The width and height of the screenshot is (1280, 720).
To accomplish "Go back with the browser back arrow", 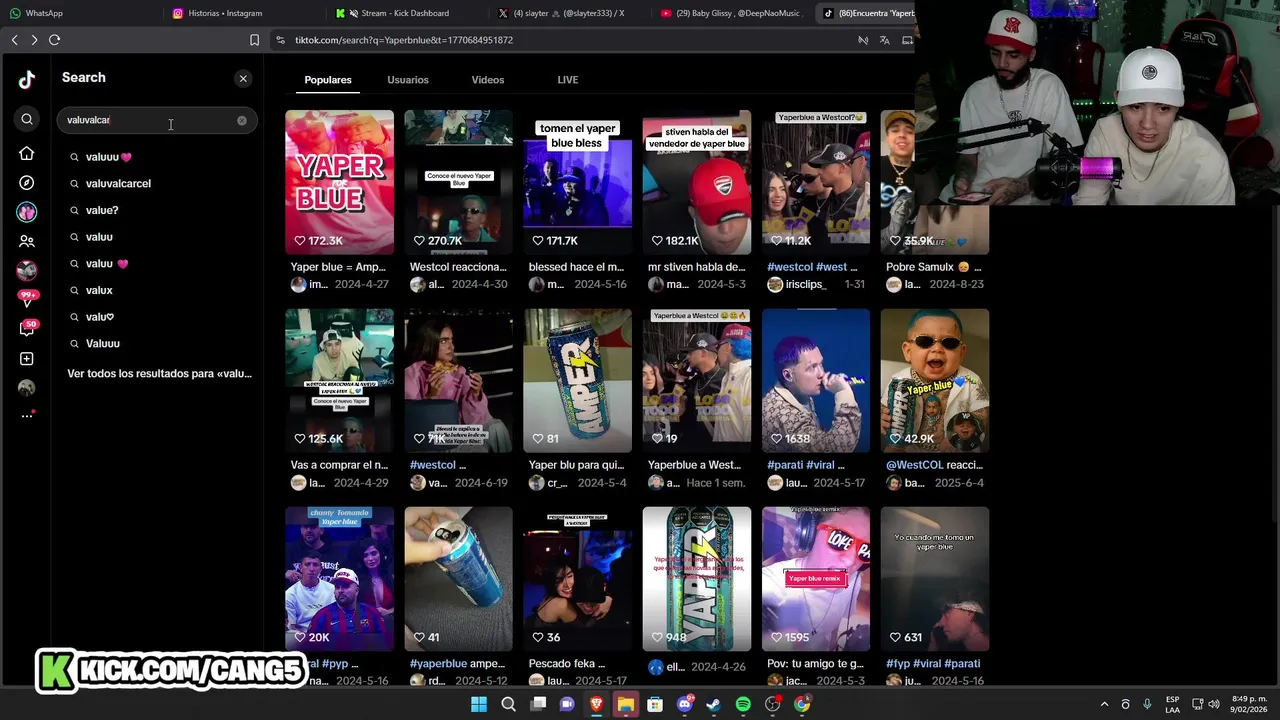I will [14, 40].
